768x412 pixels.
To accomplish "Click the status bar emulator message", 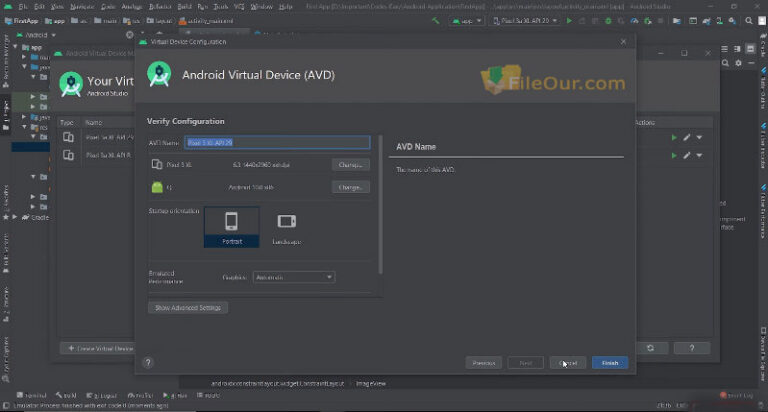I will 91,406.
